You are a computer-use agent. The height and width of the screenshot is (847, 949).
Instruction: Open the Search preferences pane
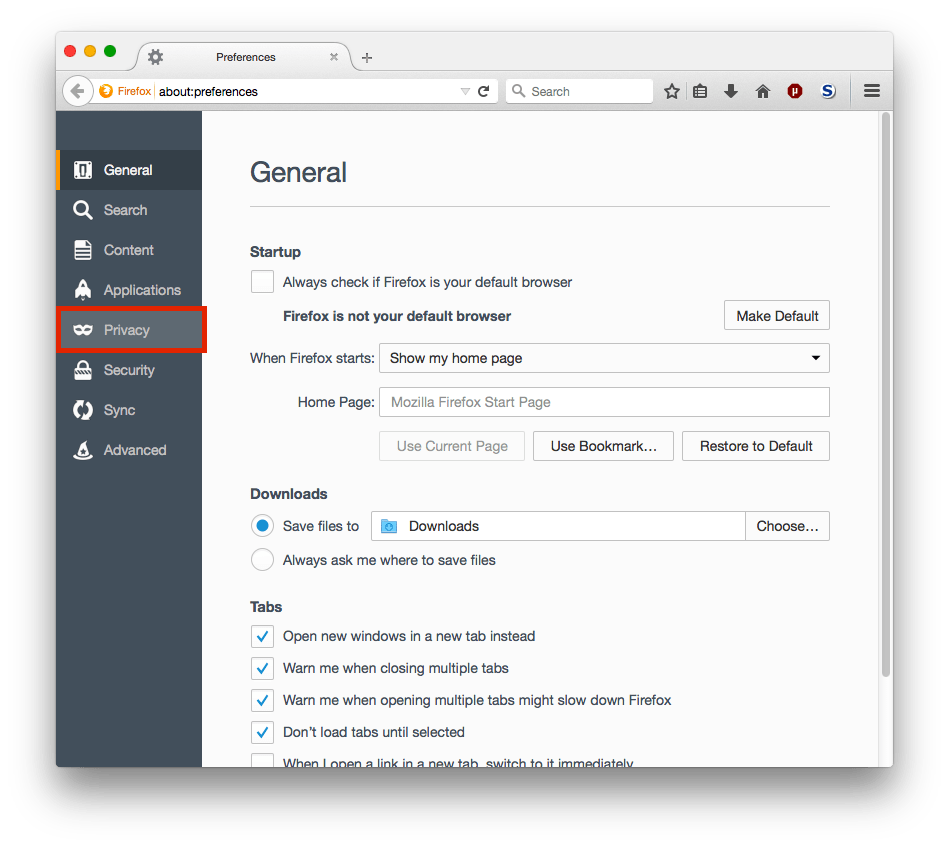coord(129,210)
